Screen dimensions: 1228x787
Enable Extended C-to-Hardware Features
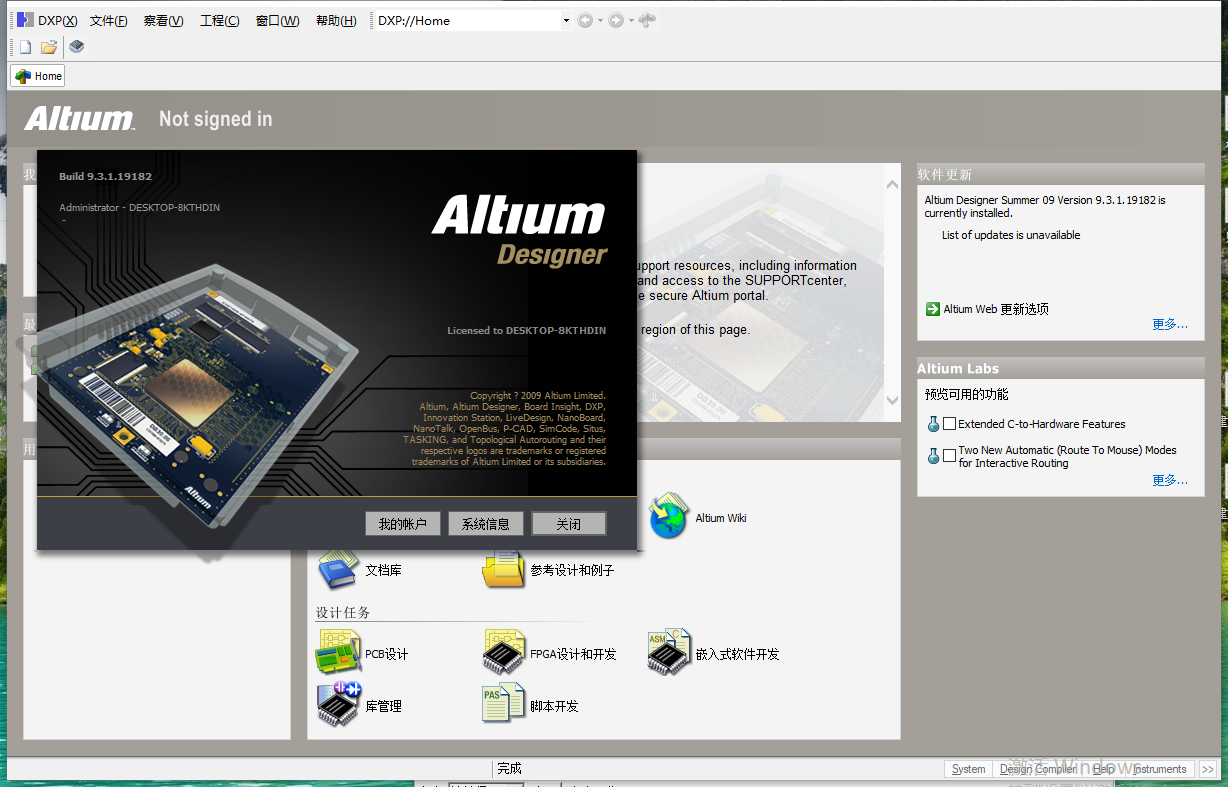point(948,423)
